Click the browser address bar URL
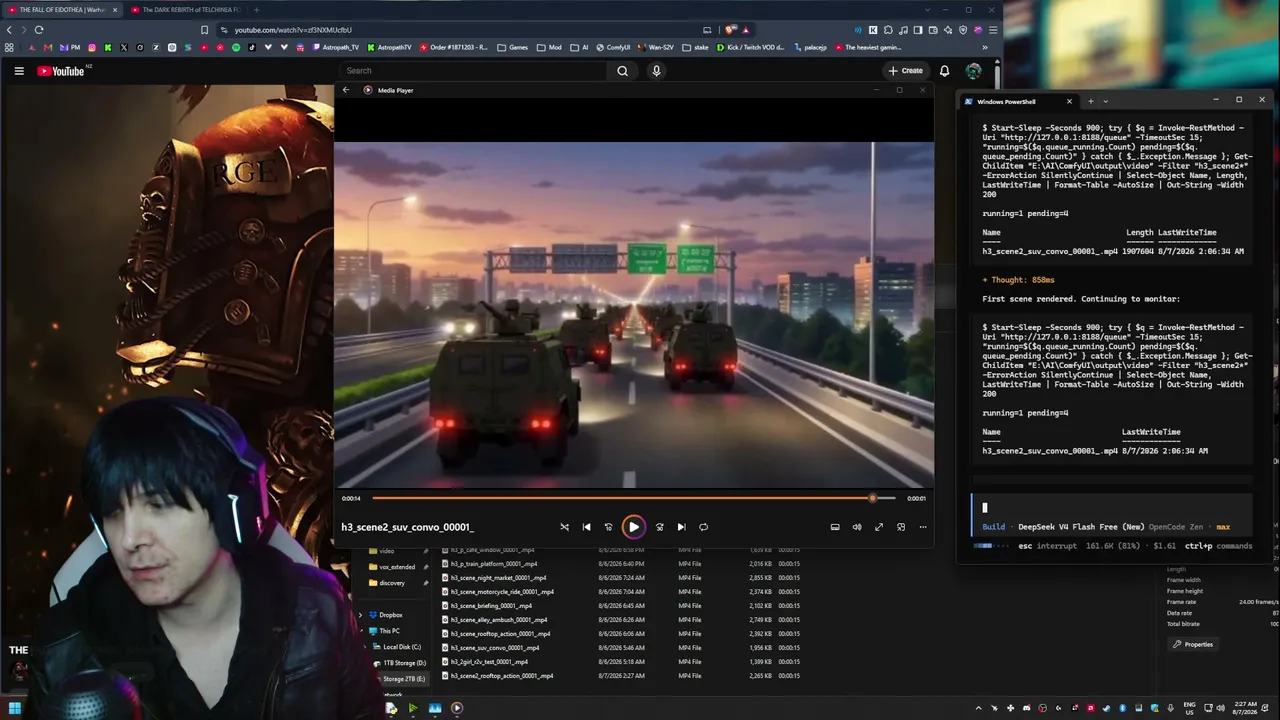 pos(293,30)
